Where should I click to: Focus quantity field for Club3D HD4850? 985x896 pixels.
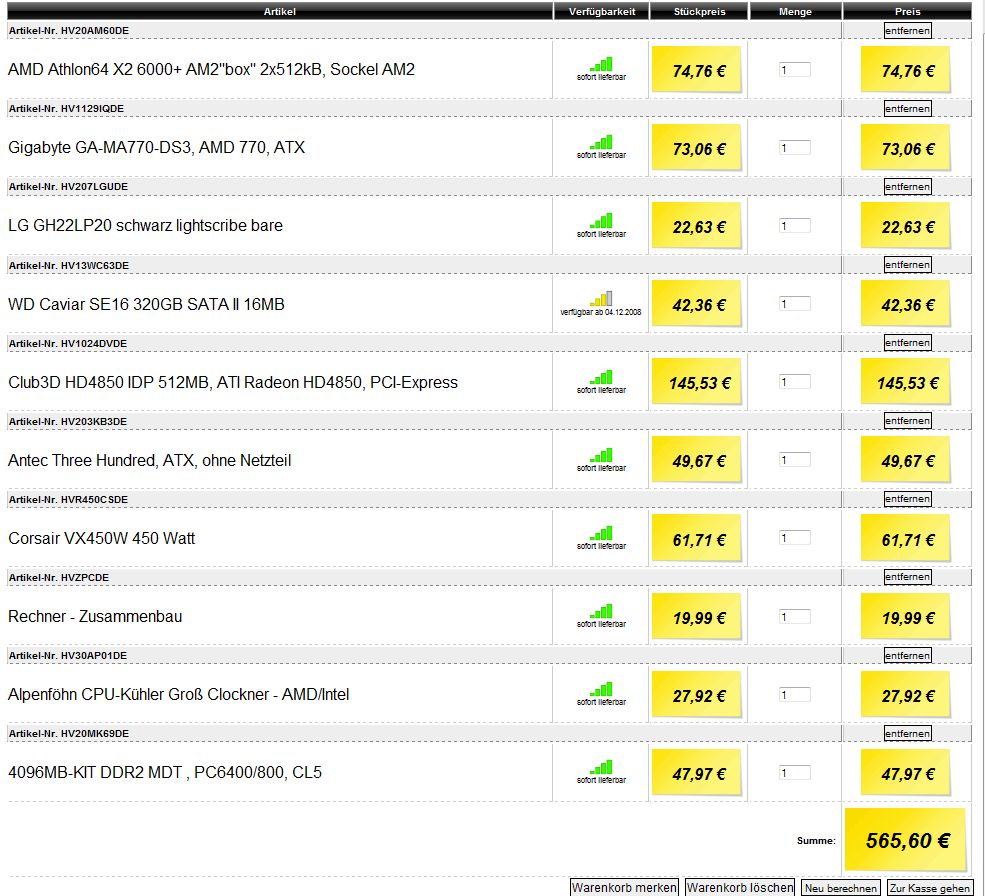pyautogui.click(x=795, y=382)
